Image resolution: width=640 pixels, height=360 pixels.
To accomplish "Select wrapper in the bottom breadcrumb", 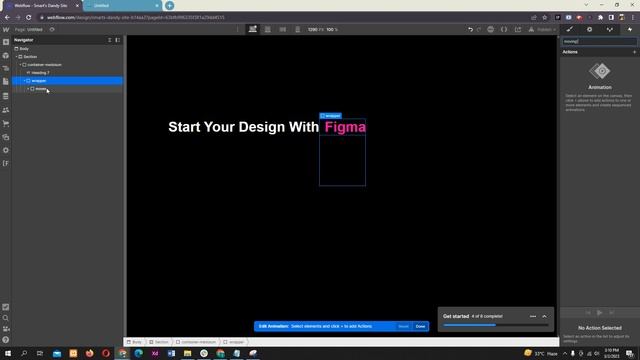I will 234,342.
